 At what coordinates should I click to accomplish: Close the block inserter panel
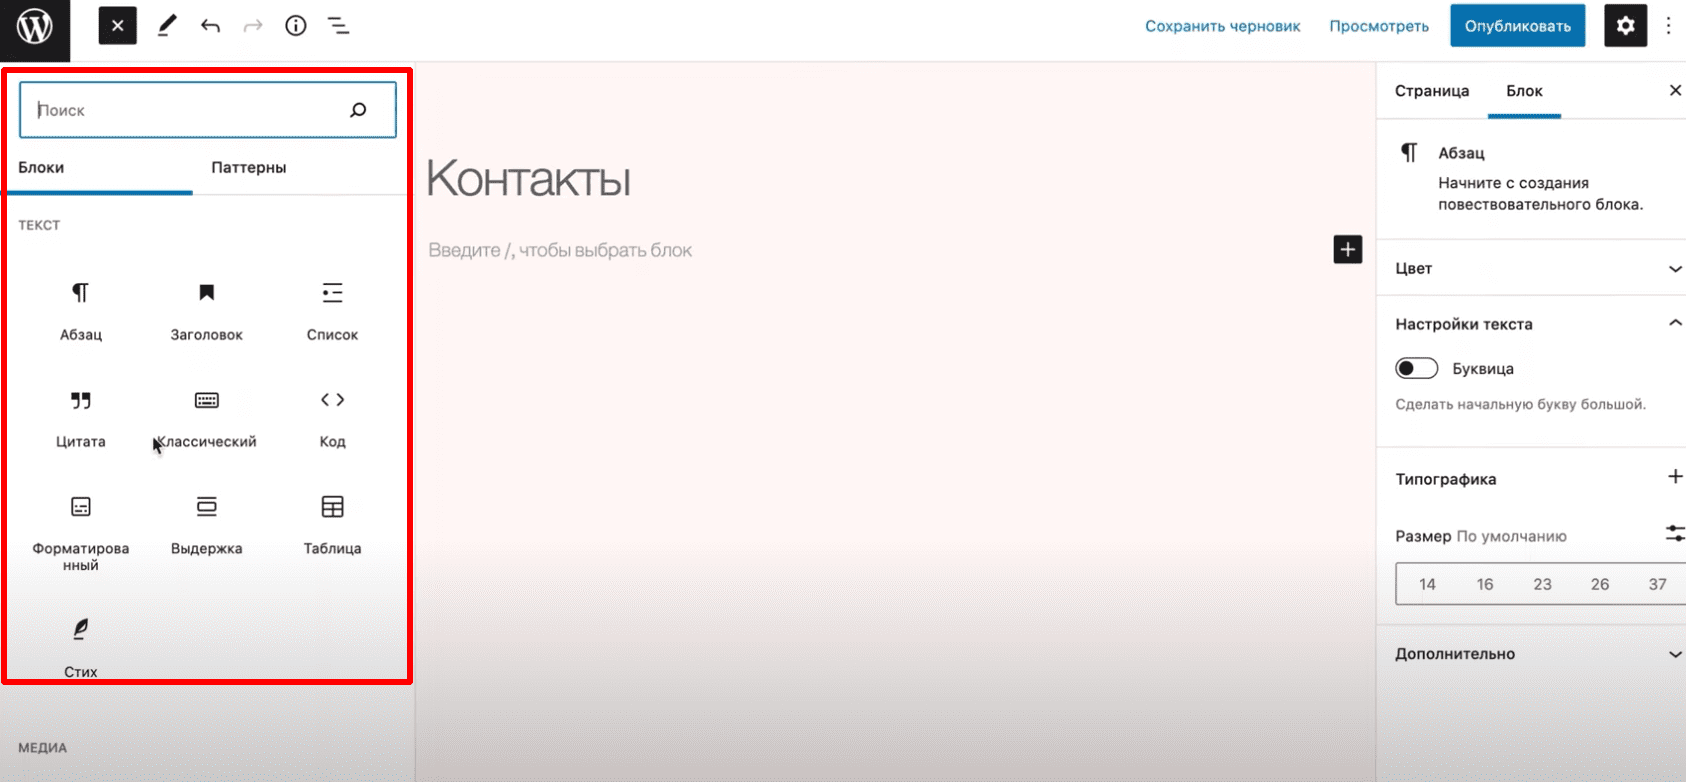tap(117, 26)
